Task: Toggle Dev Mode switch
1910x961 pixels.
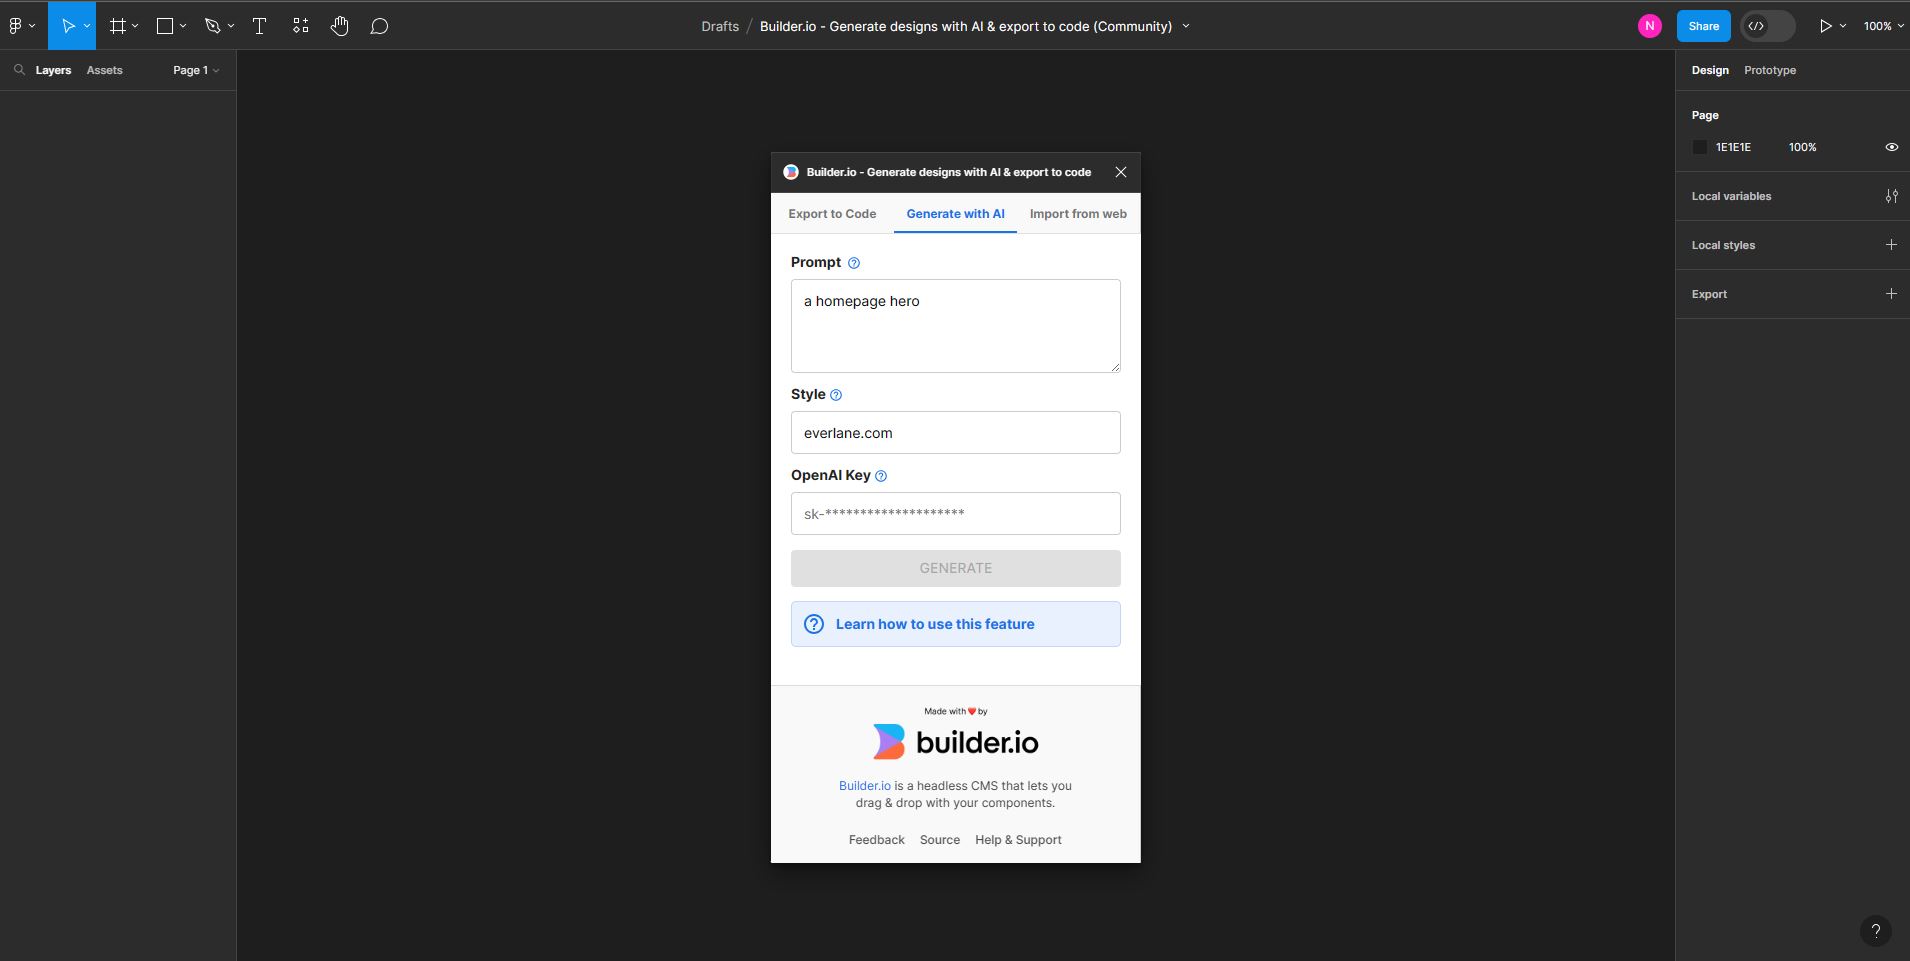Action: (1767, 26)
